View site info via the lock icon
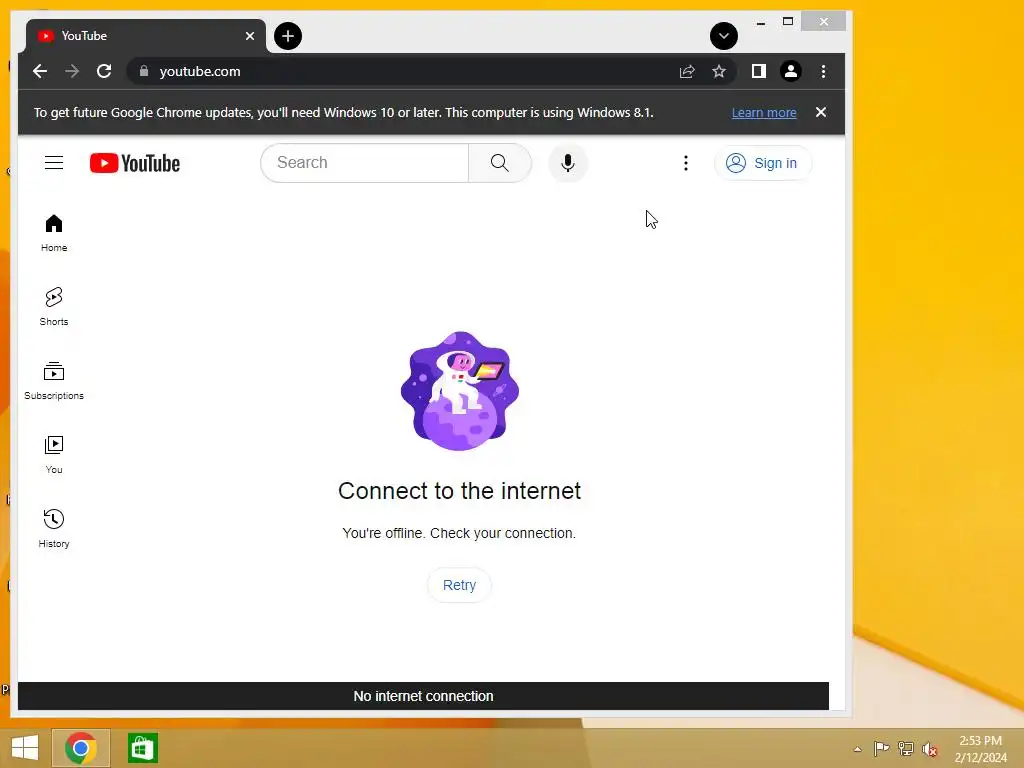Image resolution: width=1024 pixels, height=768 pixels. coord(144,71)
